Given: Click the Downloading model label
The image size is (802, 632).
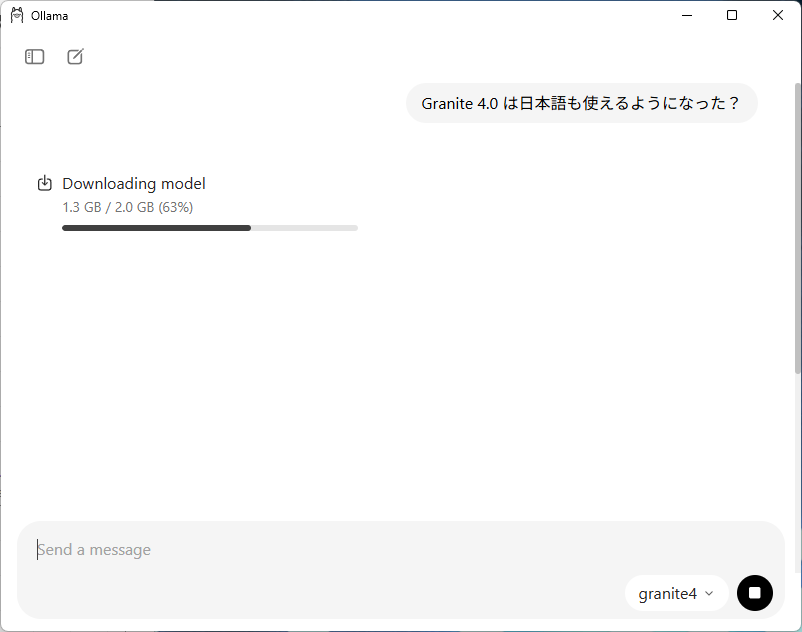Looking at the screenshot, I should (133, 183).
